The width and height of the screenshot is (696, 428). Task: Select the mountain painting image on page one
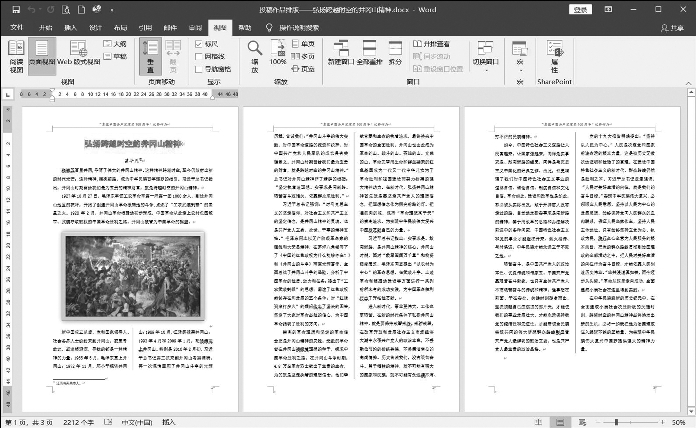[x=133, y=275]
